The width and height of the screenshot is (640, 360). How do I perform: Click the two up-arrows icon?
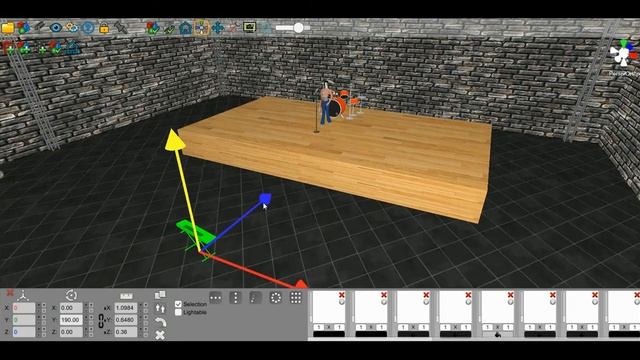160,309
